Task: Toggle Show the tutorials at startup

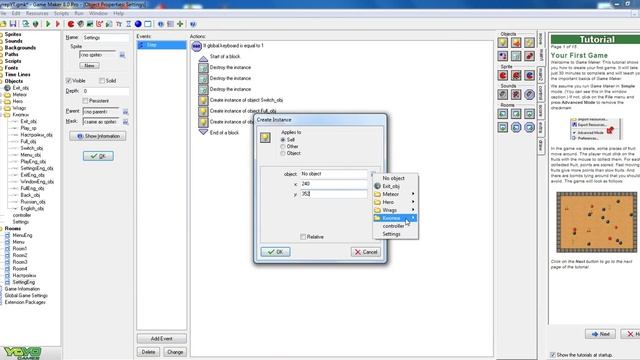Action: click(553, 355)
